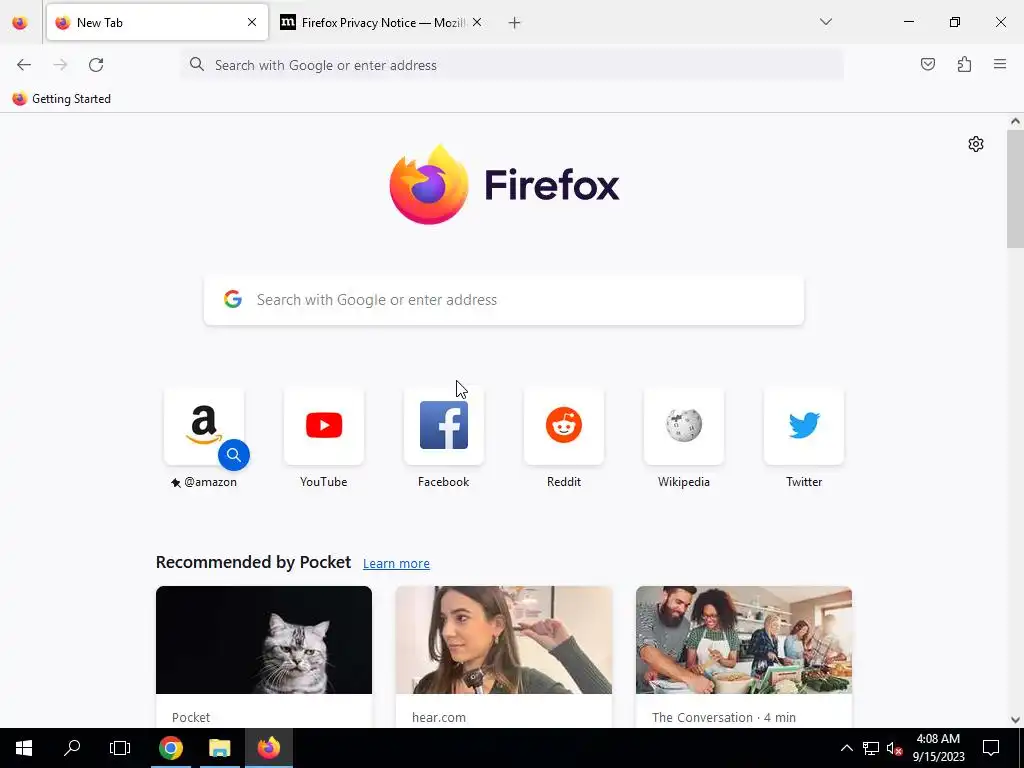Viewport: 1024px width, 768px height.
Task: Open the Reddit shortcut tile
Action: (564, 426)
